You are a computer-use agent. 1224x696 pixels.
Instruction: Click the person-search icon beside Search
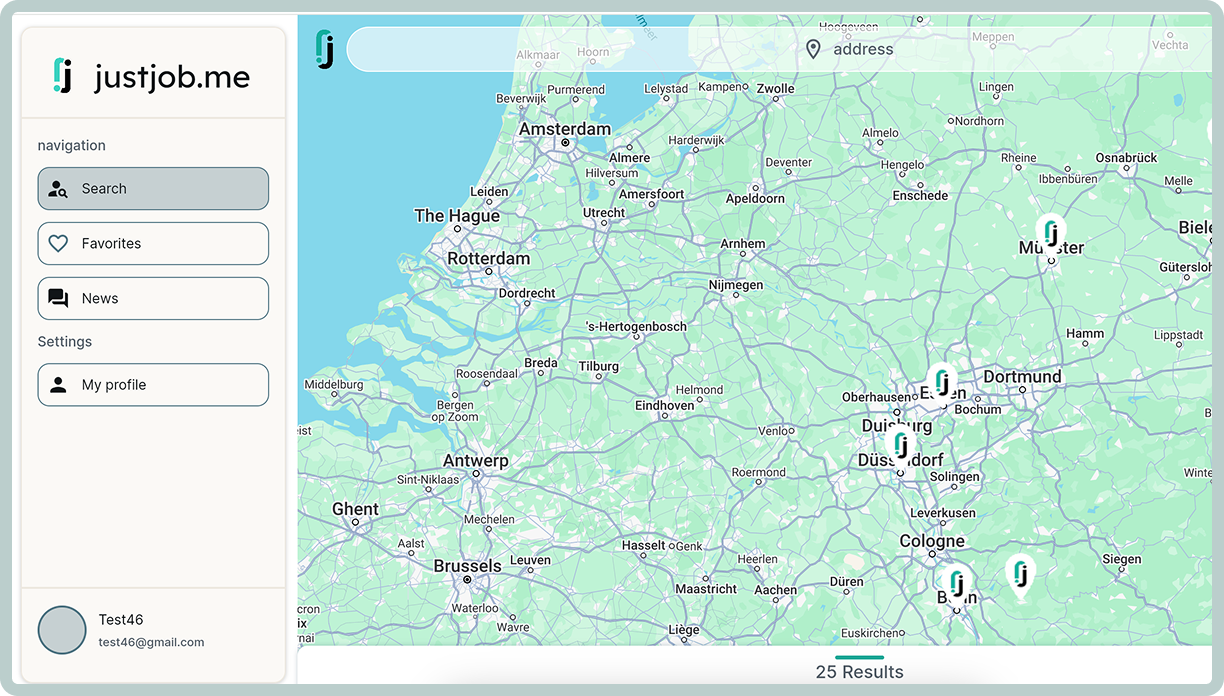(x=58, y=188)
